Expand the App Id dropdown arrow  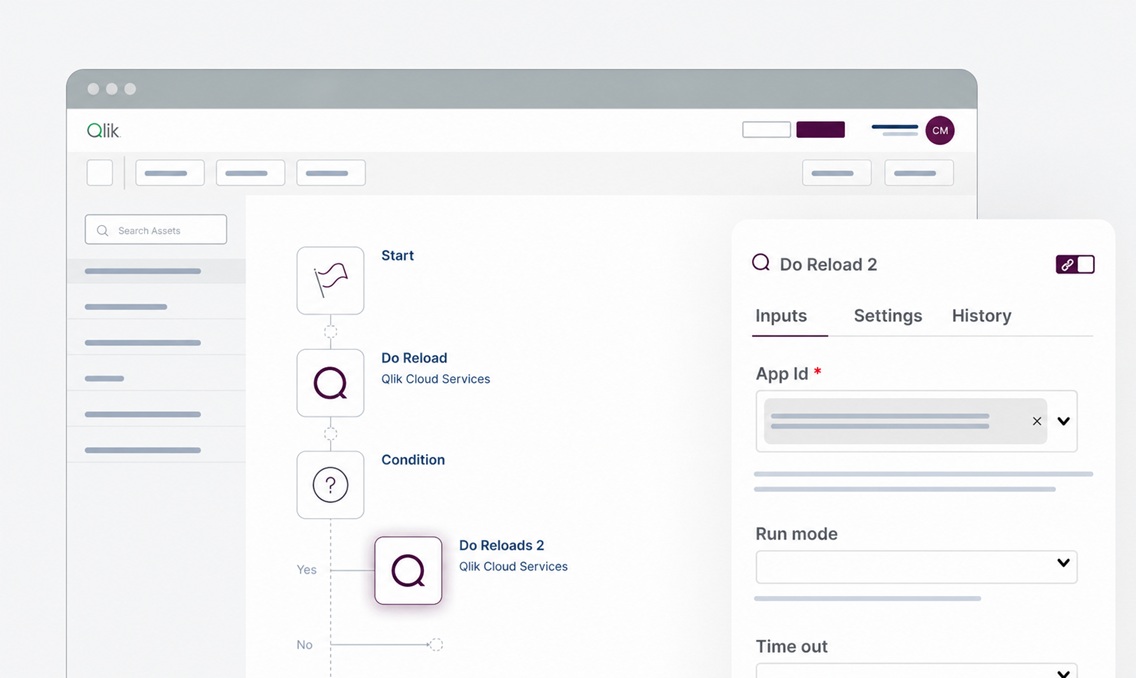1064,421
